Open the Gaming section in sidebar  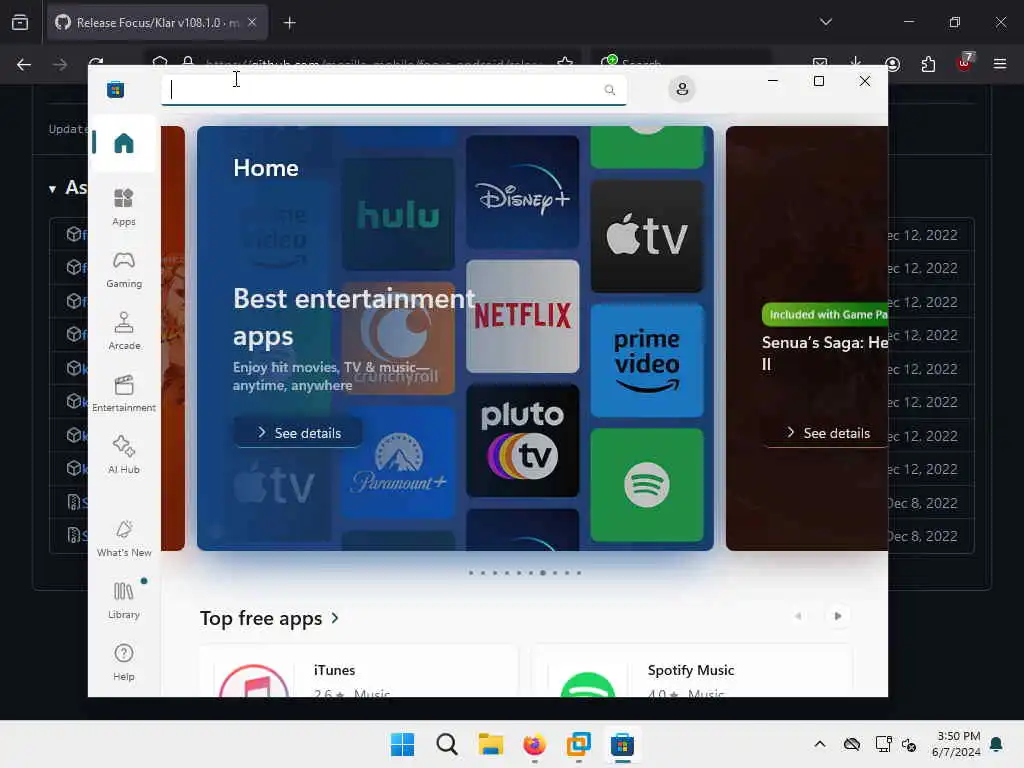coord(123,269)
